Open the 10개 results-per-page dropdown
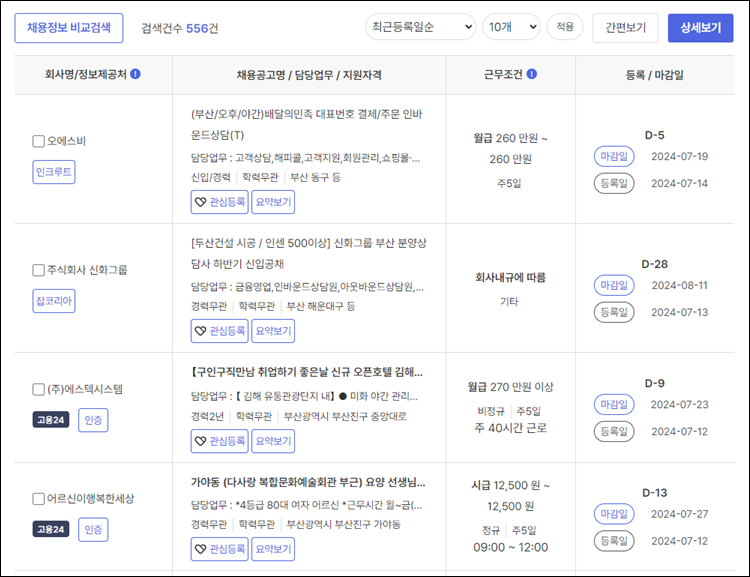 click(x=511, y=27)
